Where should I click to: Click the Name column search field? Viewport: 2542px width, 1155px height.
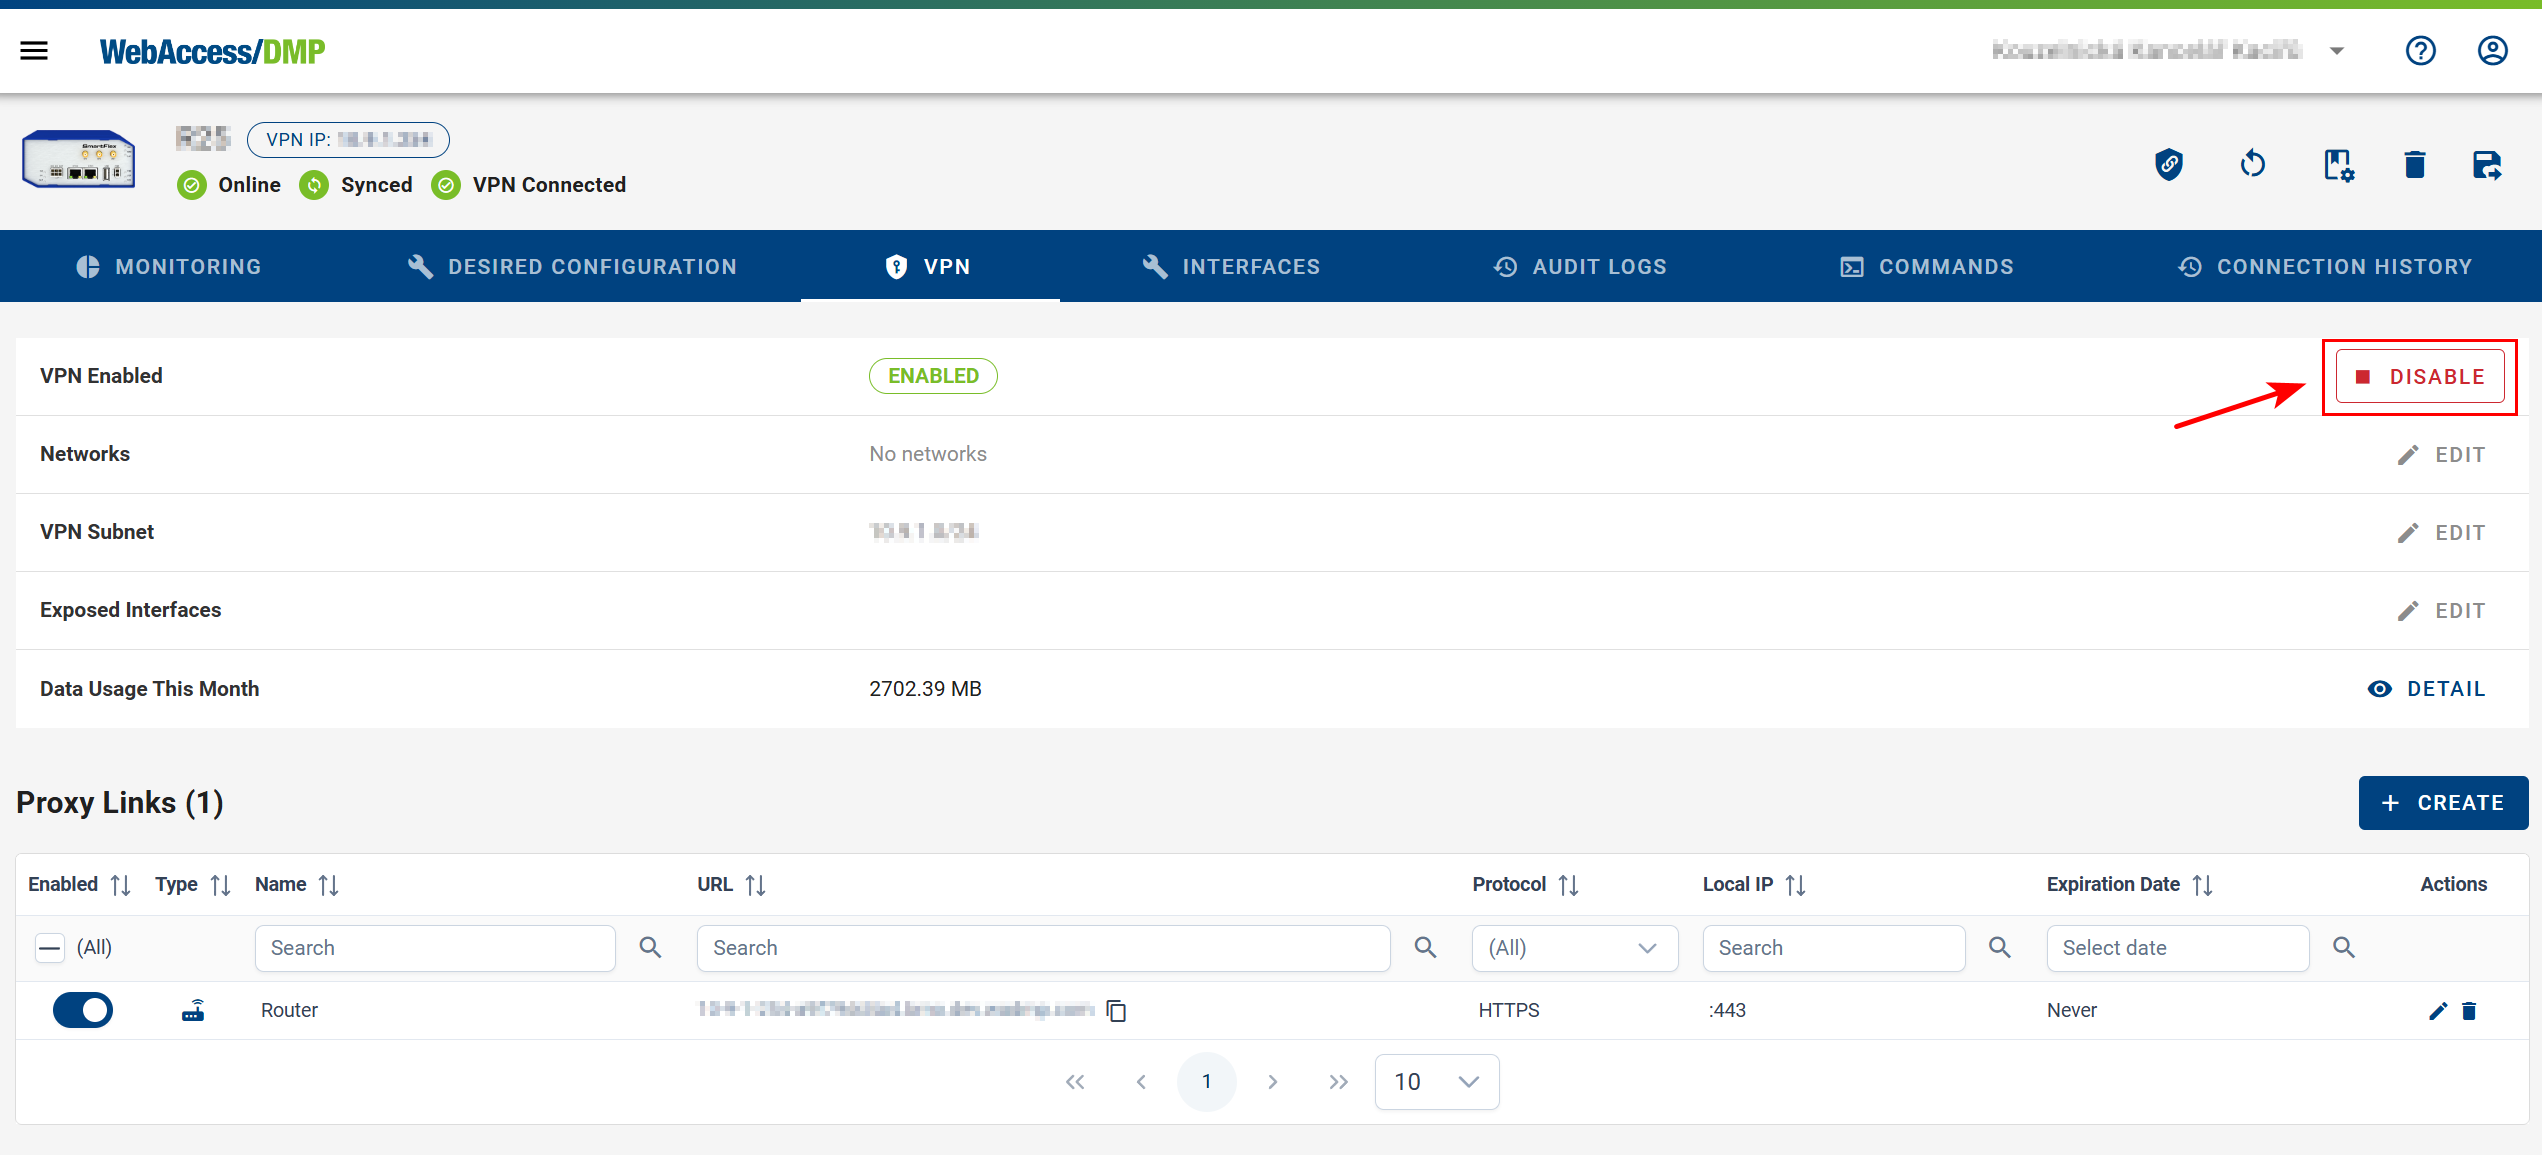[435, 948]
